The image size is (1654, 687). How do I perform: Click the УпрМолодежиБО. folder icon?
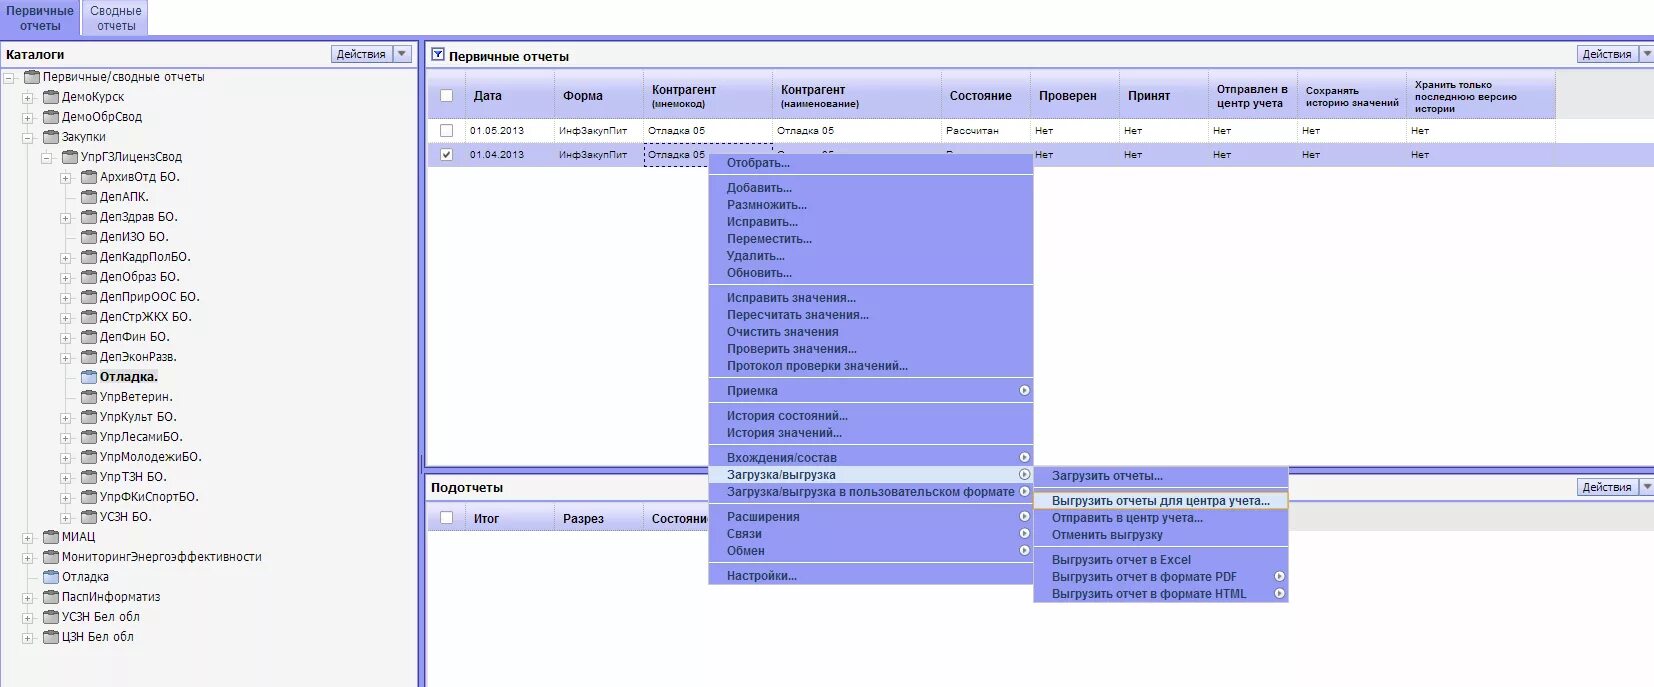pyautogui.click(x=89, y=457)
